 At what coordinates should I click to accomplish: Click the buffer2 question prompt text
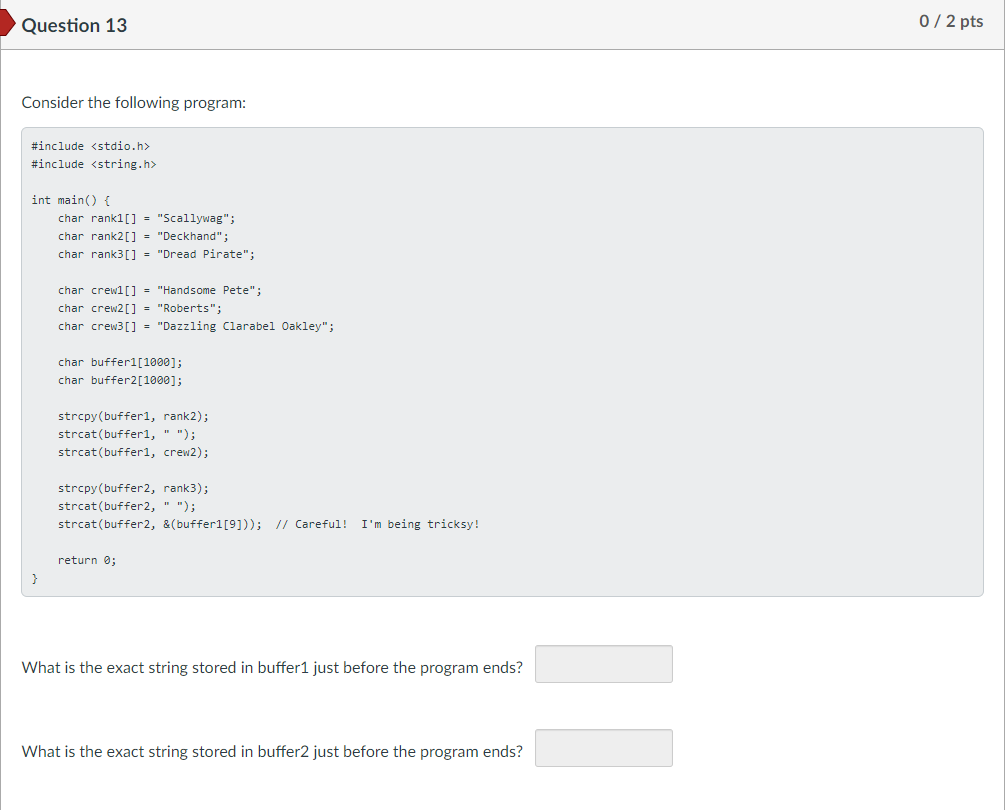[x=272, y=751]
